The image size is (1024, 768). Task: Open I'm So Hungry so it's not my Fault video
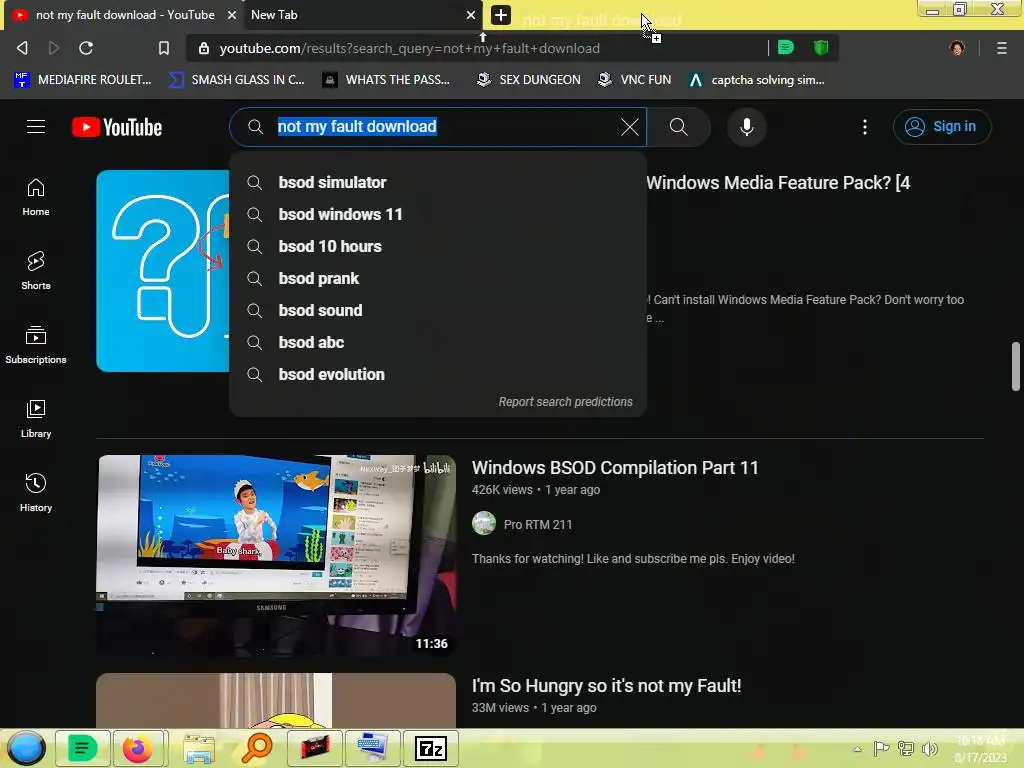click(x=606, y=686)
